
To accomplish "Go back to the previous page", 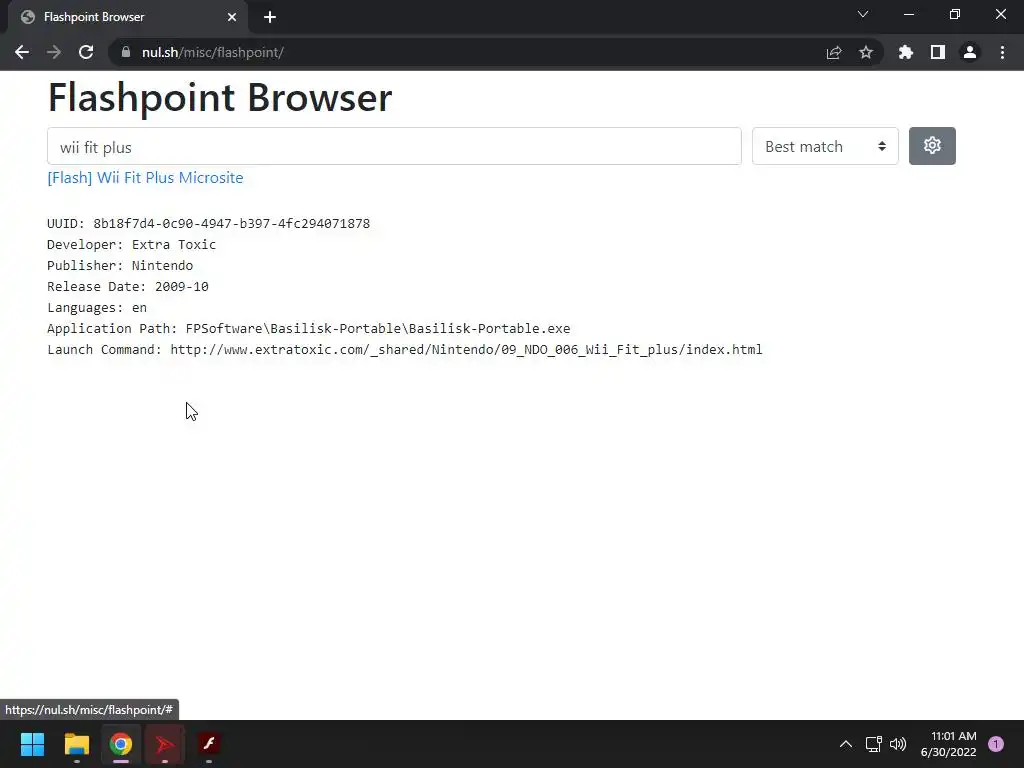I will (22, 52).
